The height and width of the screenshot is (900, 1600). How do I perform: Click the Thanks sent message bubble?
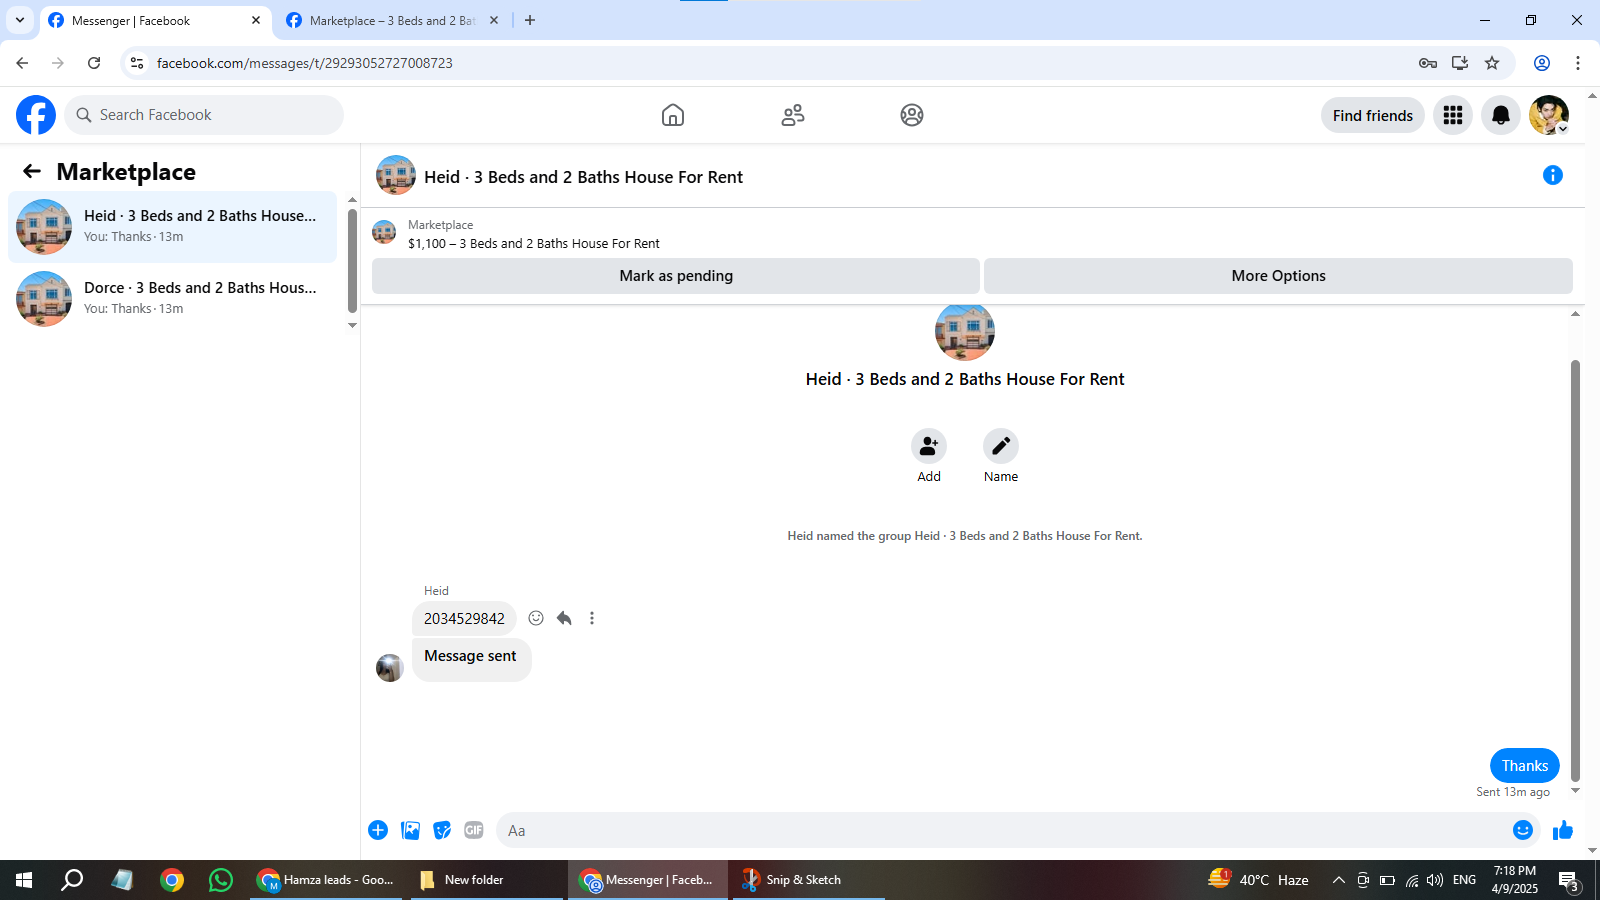tap(1525, 766)
